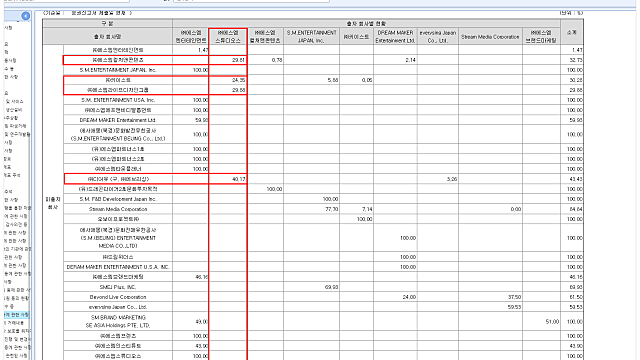640x360 pixels.
Task: Select the 40.17 value cell in red column
Action: (228, 179)
